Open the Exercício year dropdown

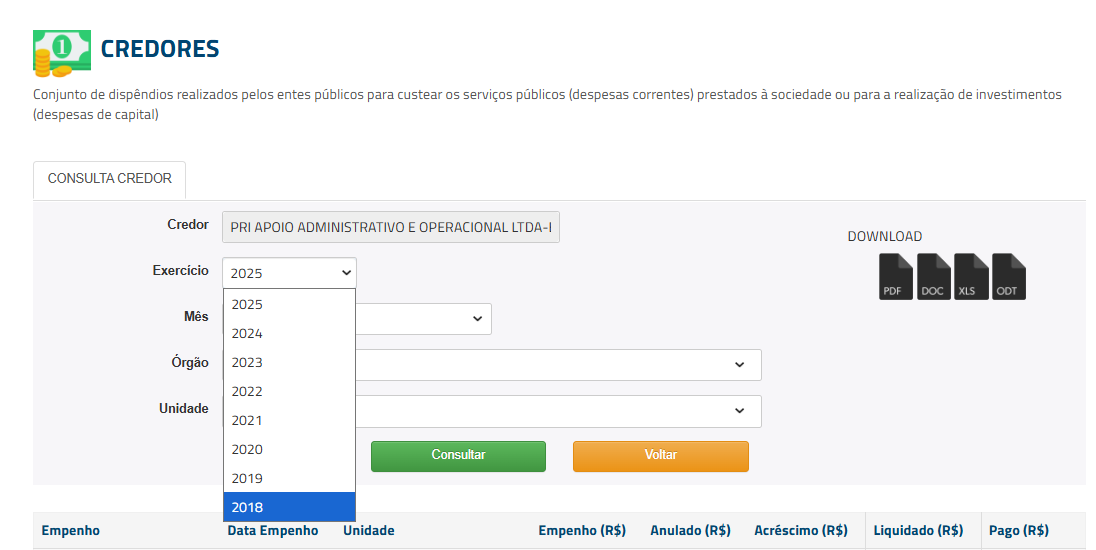pos(289,272)
